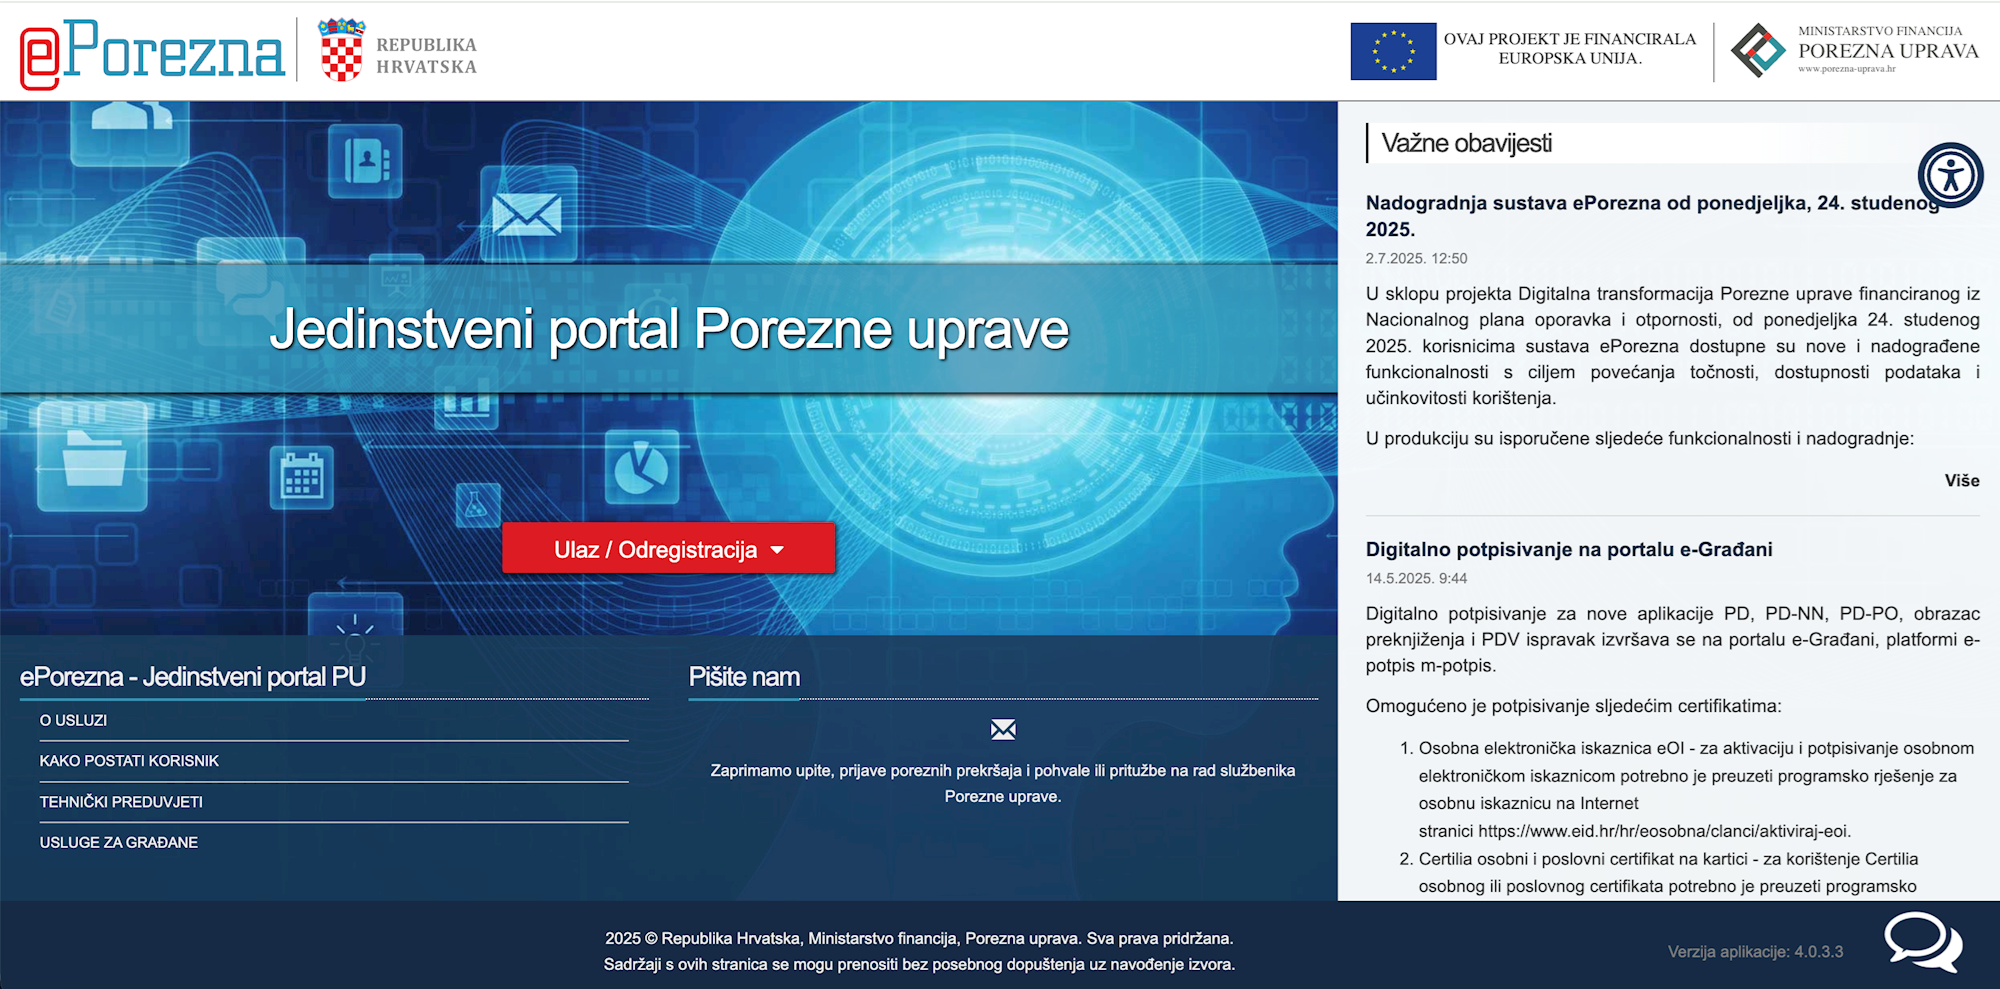2000x989 pixels.
Task: Open the chat bubbles support icon
Action: pyautogui.click(x=1922, y=942)
